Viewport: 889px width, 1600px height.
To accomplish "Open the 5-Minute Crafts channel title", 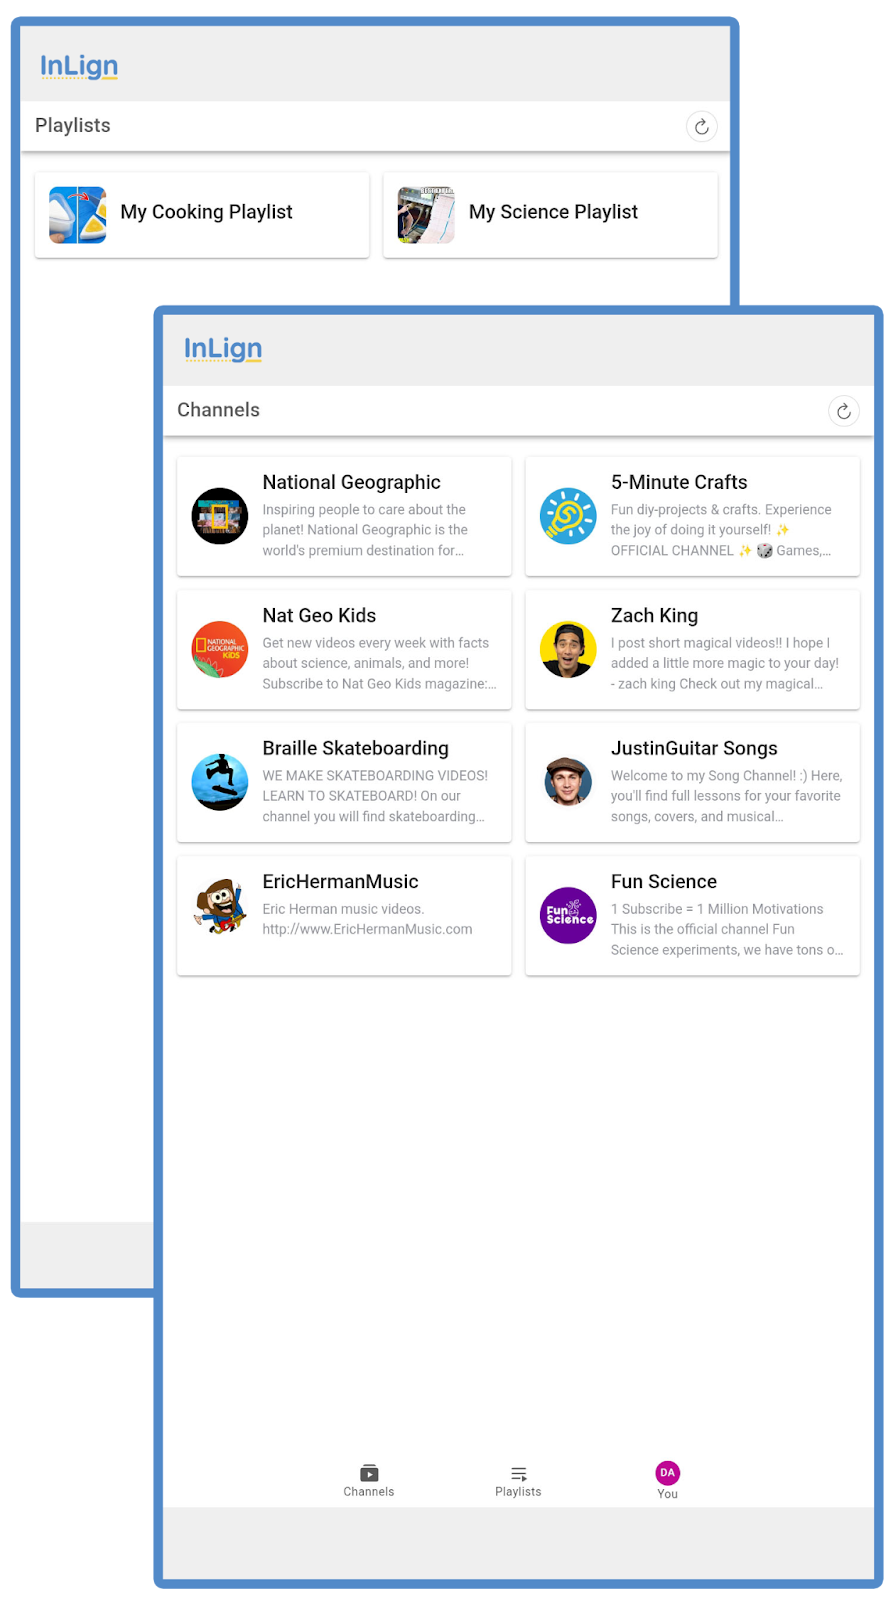I will click(679, 482).
